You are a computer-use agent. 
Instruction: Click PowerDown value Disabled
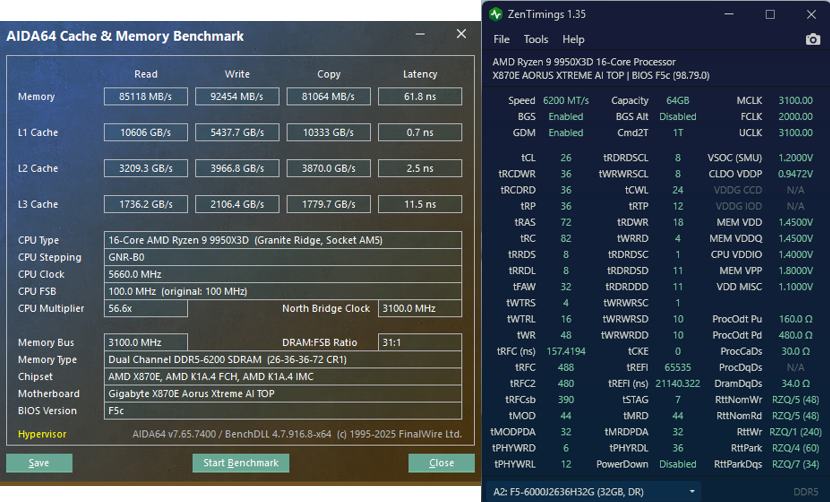[678, 464]
